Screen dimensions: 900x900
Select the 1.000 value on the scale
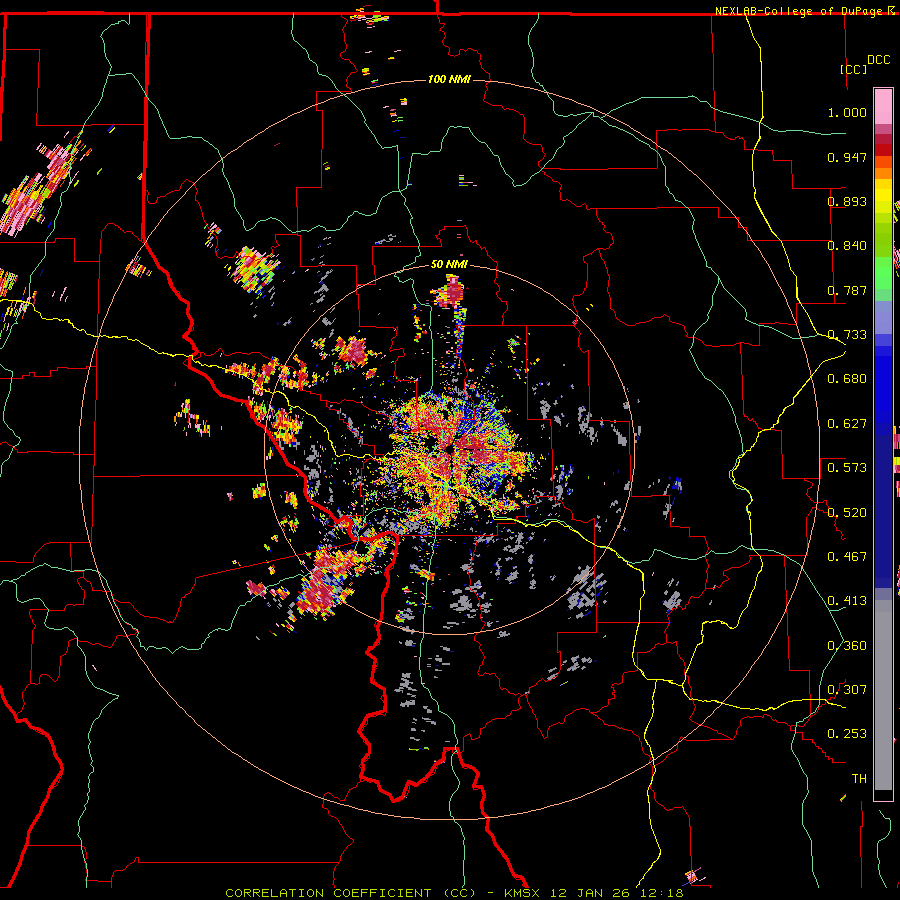[x=847, y=112]
